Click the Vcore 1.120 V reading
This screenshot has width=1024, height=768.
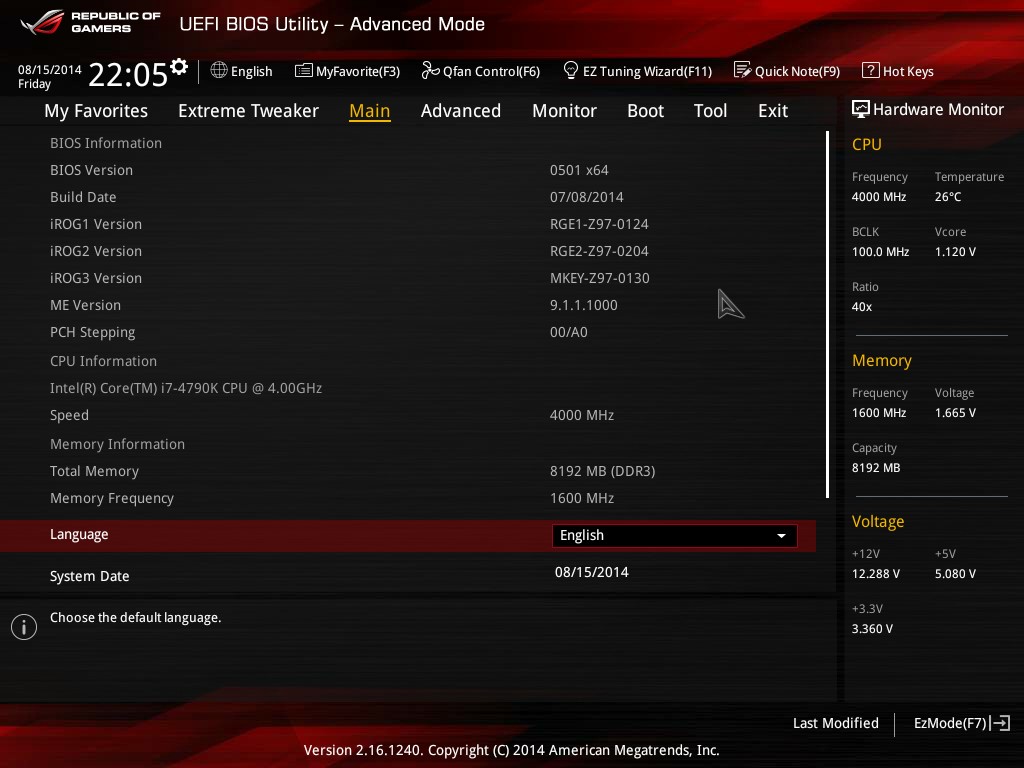(x=955, y=251)
